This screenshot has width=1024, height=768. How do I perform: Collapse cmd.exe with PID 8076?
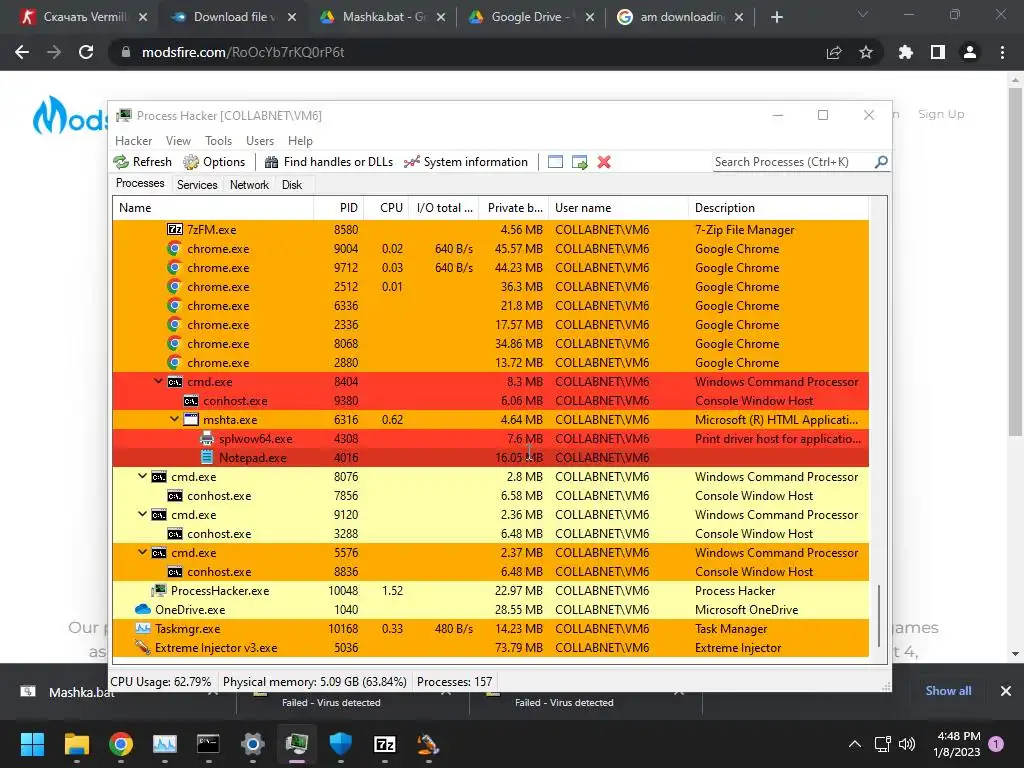[142, 477]
